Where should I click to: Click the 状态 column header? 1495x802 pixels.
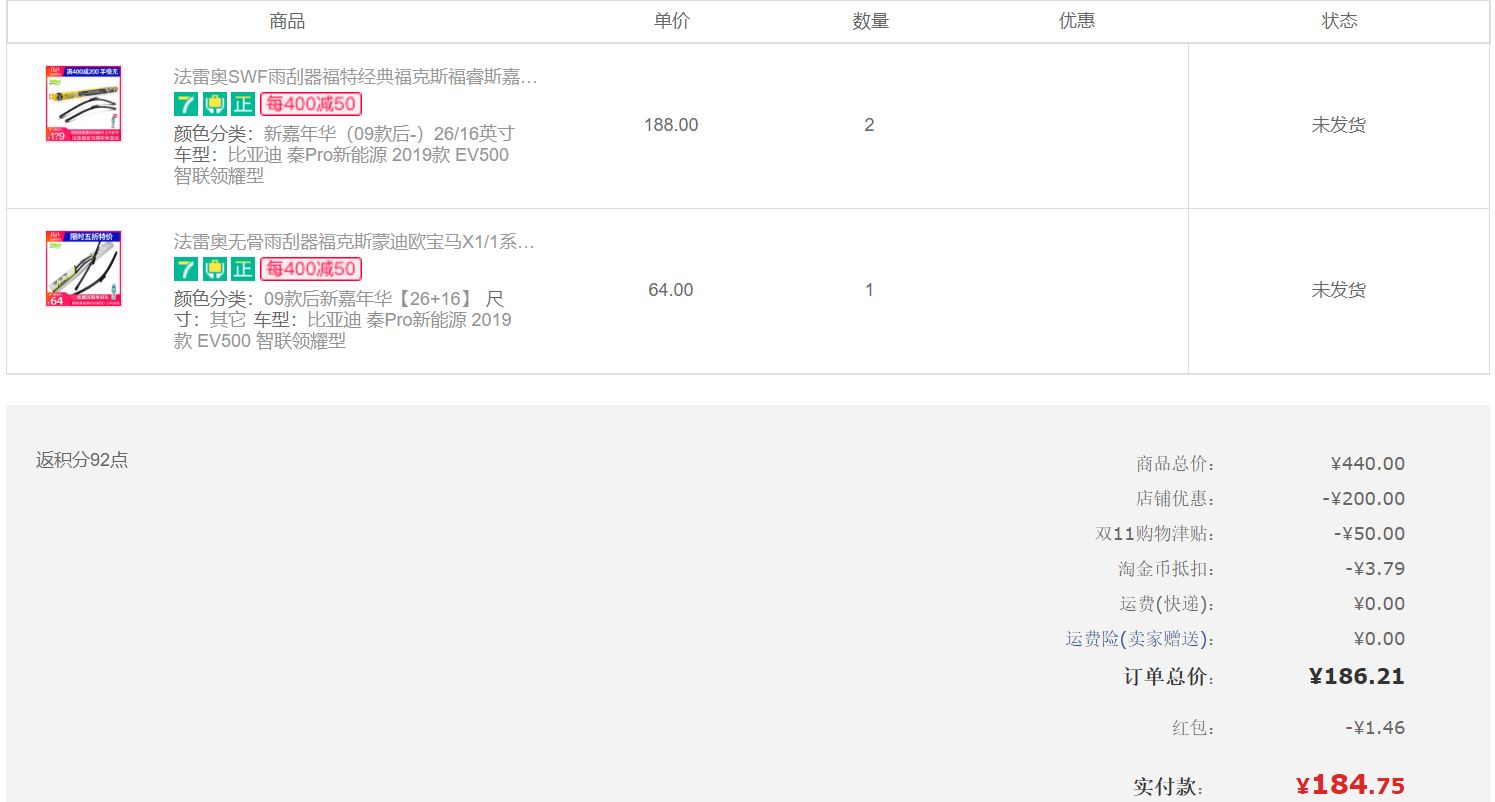1339,21
